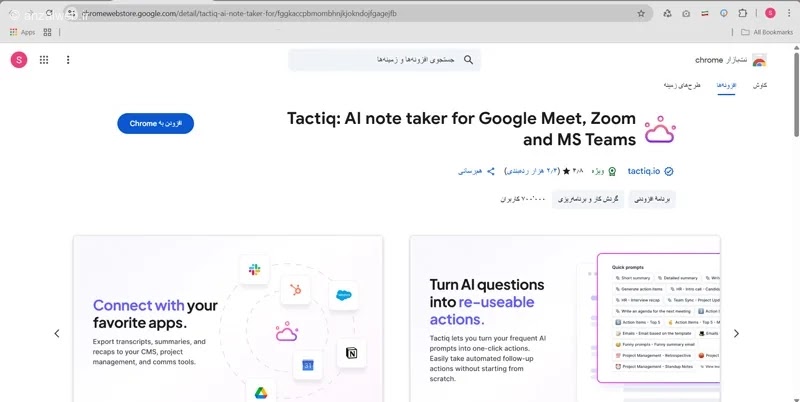Open Chrome's three-dot menu
Screen dimensions: 800x402
[788, 14]
